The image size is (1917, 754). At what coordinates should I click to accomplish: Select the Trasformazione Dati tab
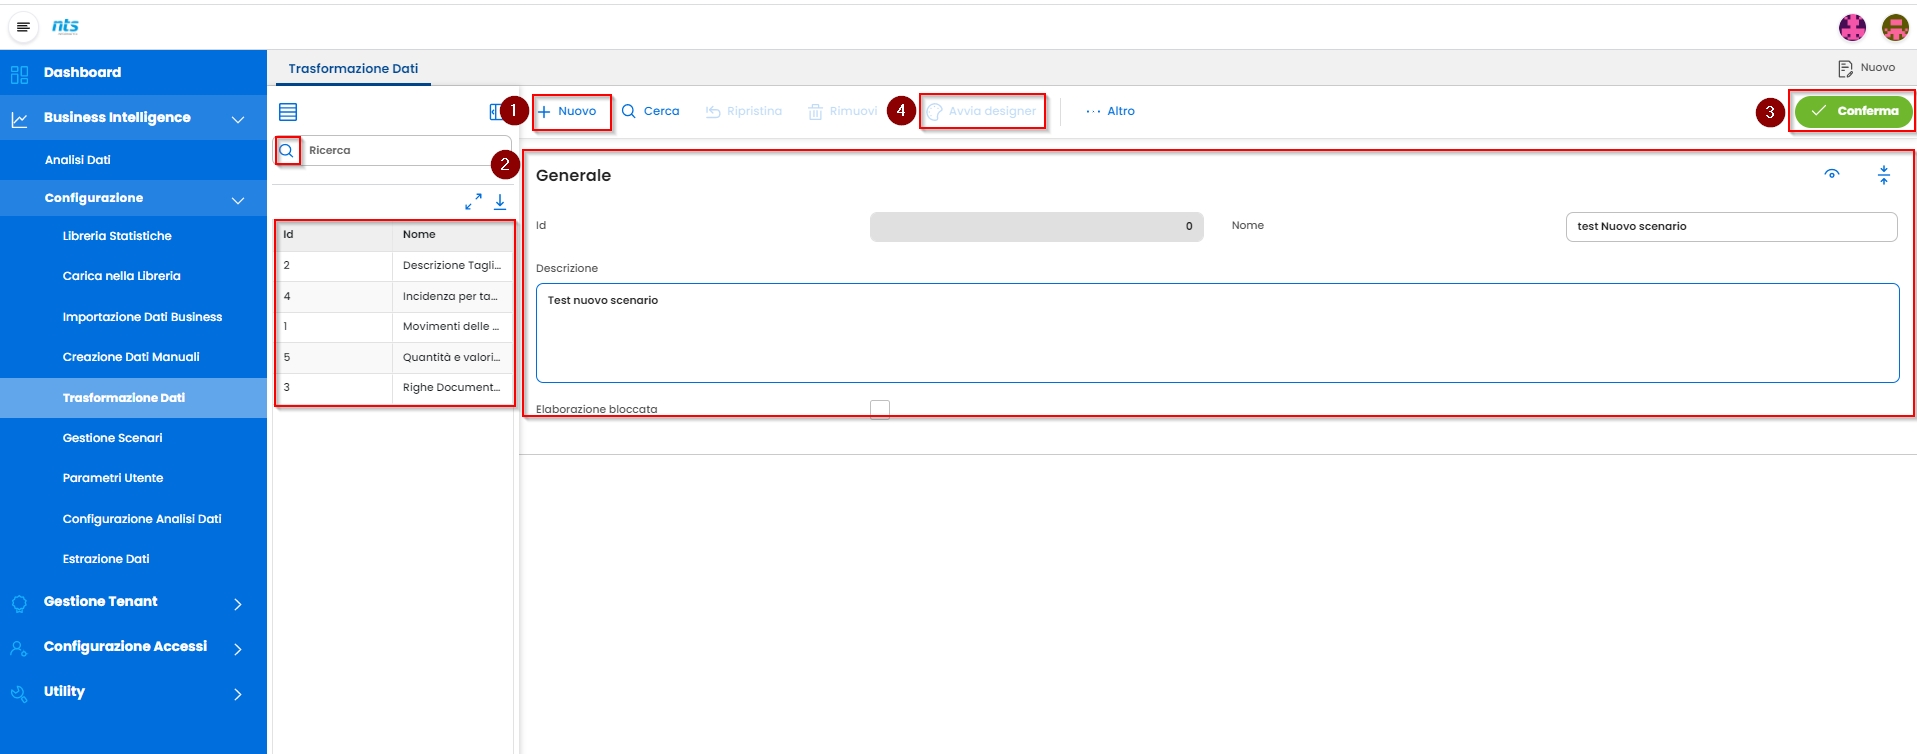(353, 68)
